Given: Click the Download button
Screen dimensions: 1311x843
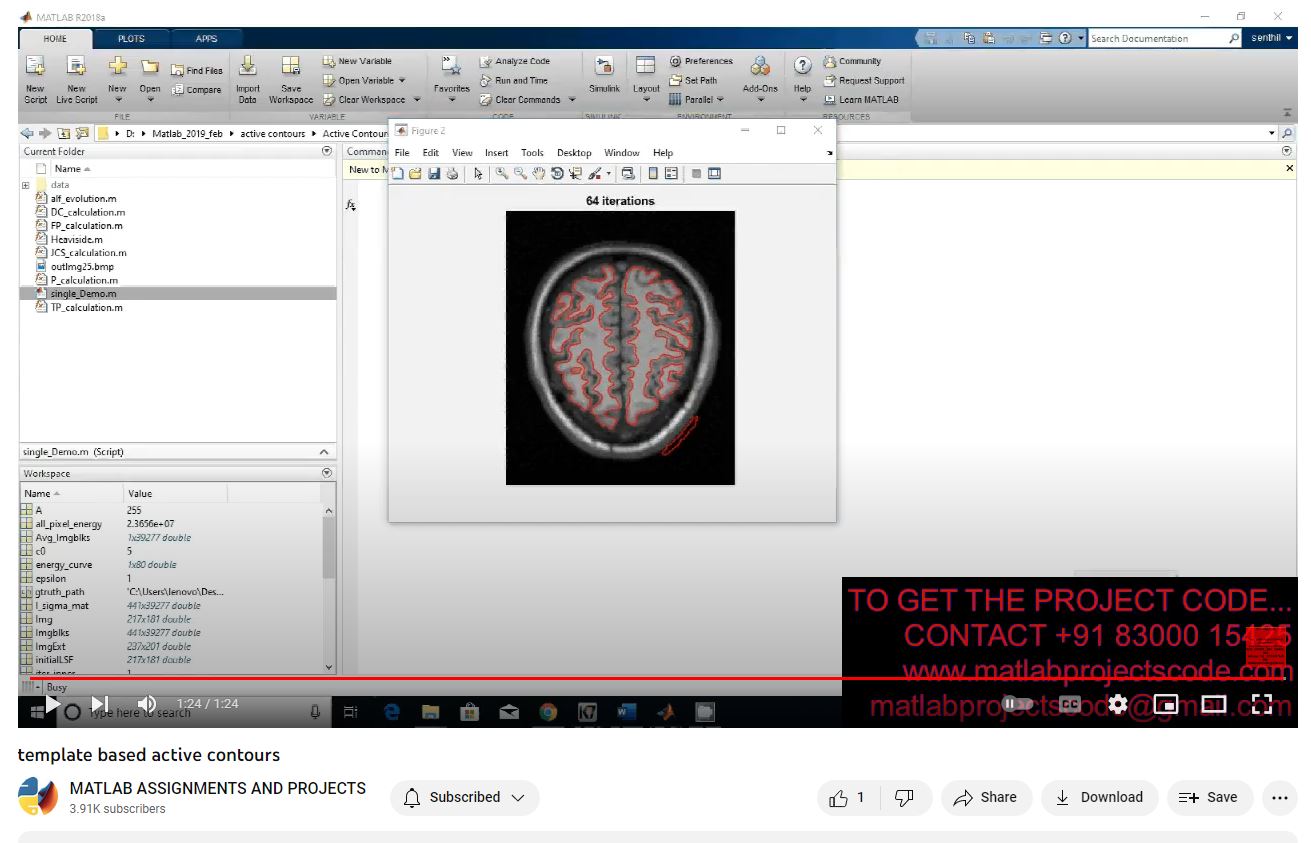Looking at the screenshot, I should (x=1099, y=798).
